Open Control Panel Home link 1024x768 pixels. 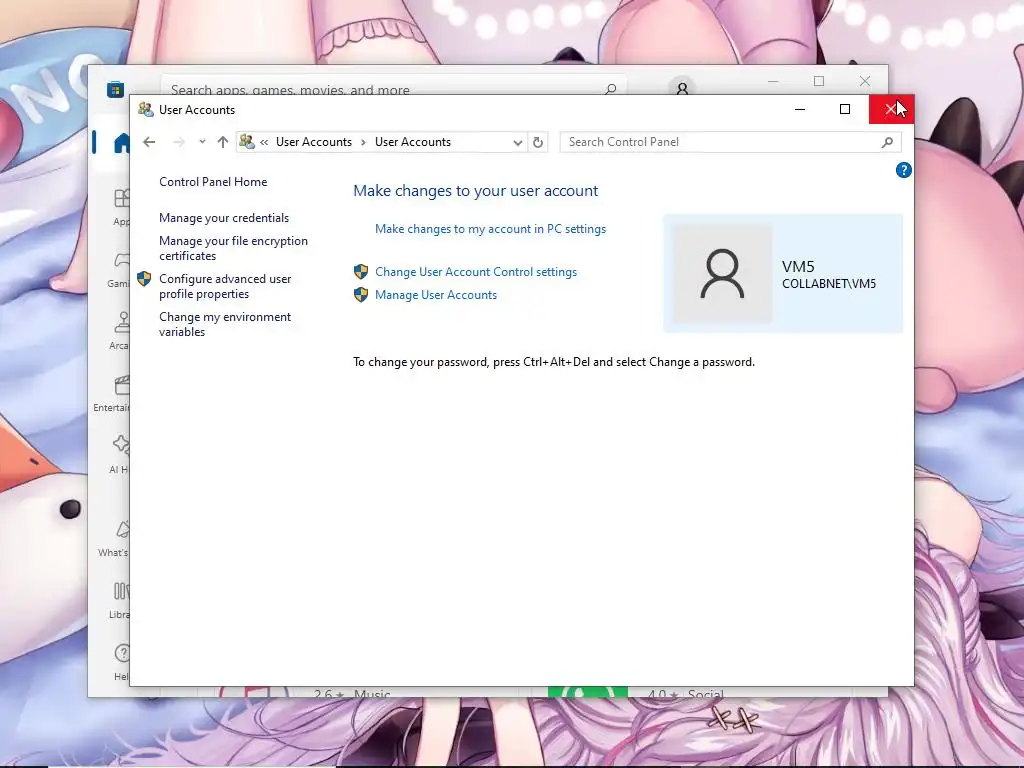(x=213, y=182)
